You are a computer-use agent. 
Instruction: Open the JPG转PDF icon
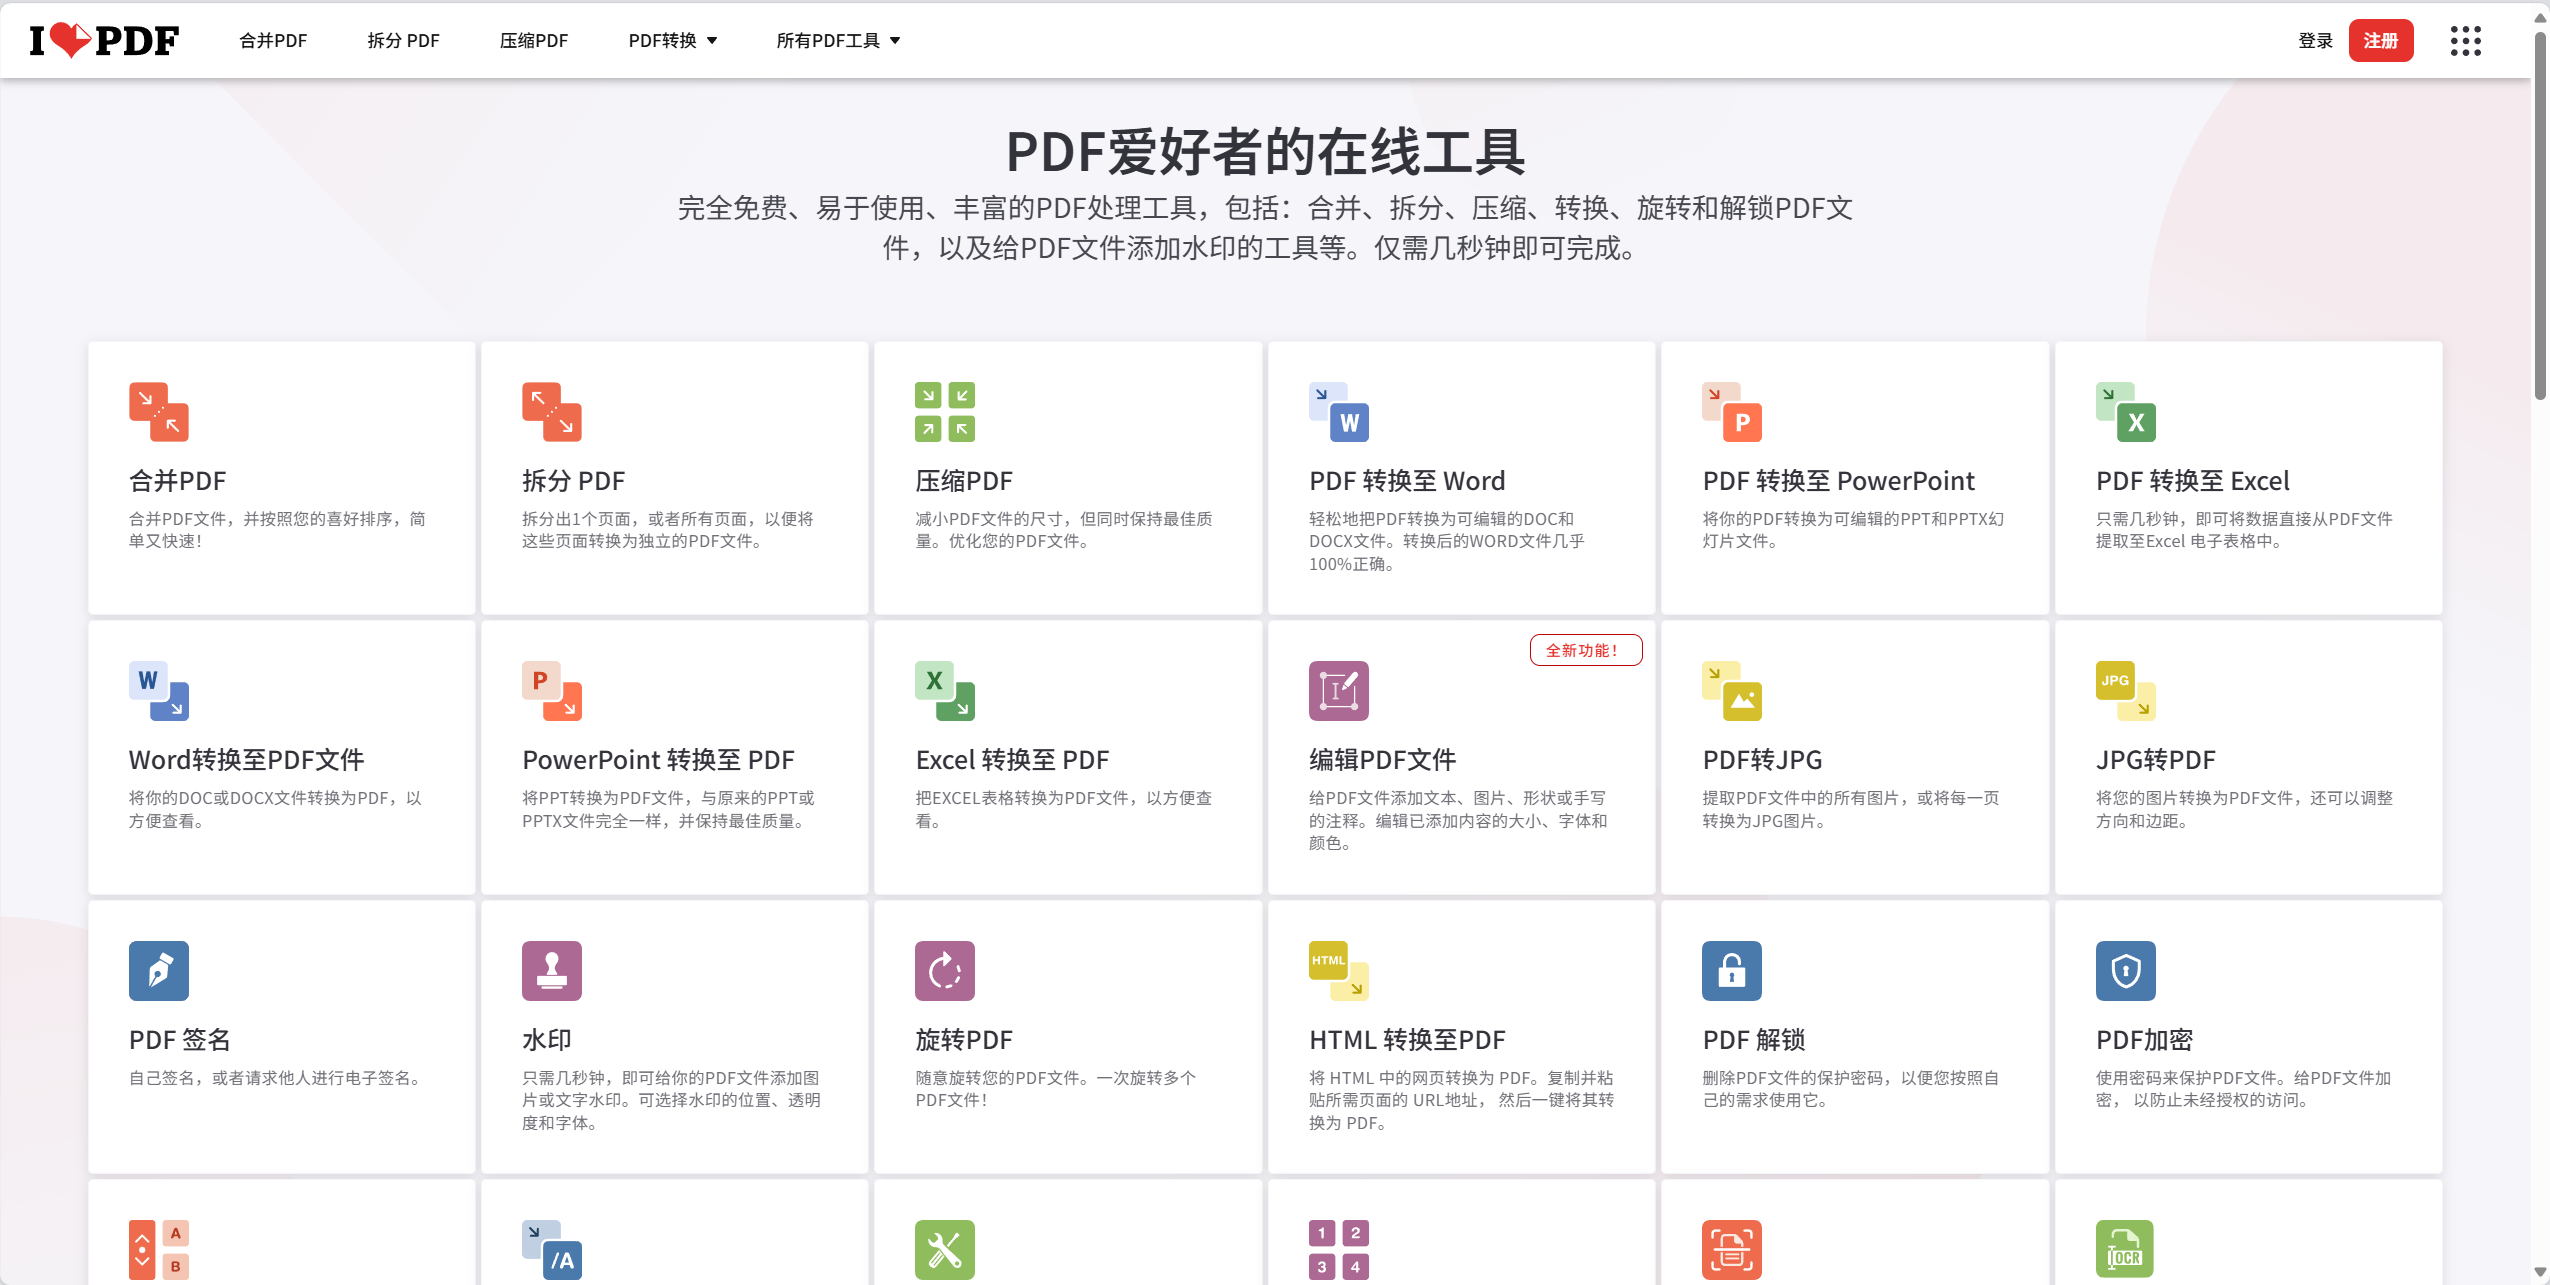[x=2126, y=691]
